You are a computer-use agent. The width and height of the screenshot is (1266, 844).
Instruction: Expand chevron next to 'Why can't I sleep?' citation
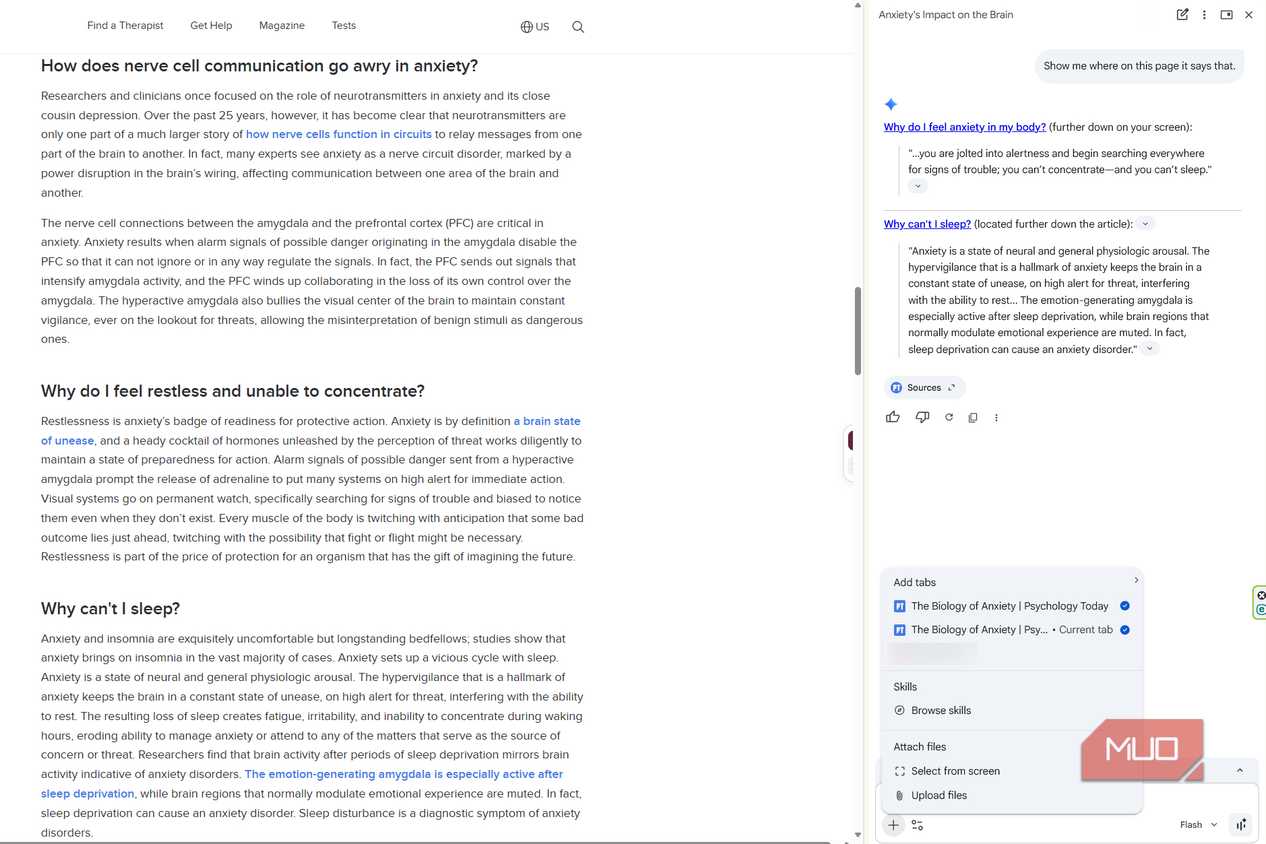pyautogui.click(x=1146, y=224)
